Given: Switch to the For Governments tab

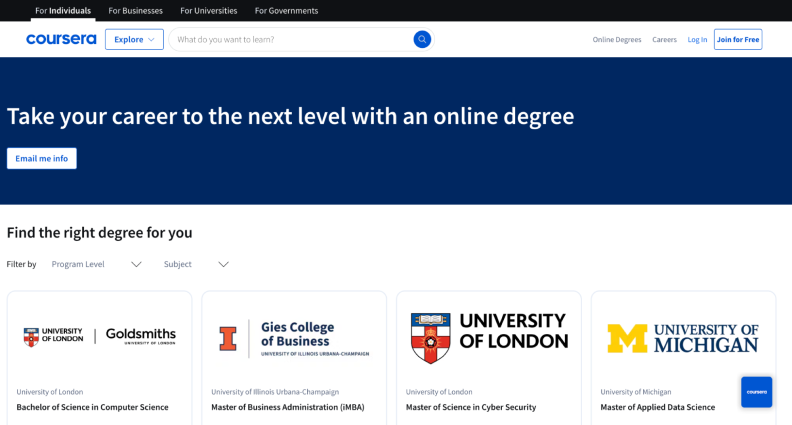Looking at the screenshot, I should [x=286, y=11].
